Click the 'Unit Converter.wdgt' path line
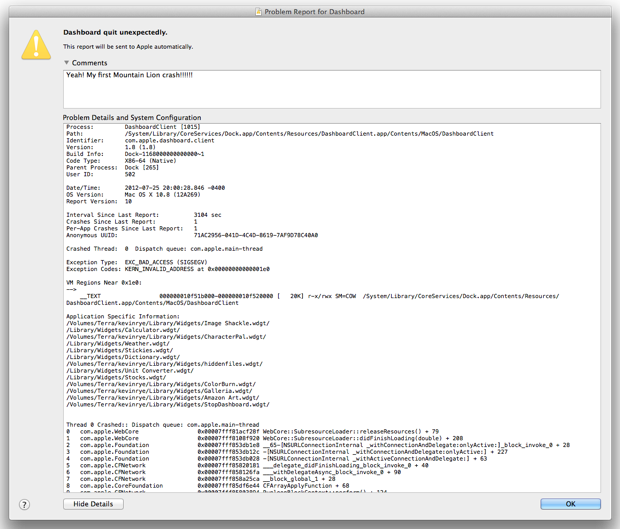620x529 pixels. 130,370
